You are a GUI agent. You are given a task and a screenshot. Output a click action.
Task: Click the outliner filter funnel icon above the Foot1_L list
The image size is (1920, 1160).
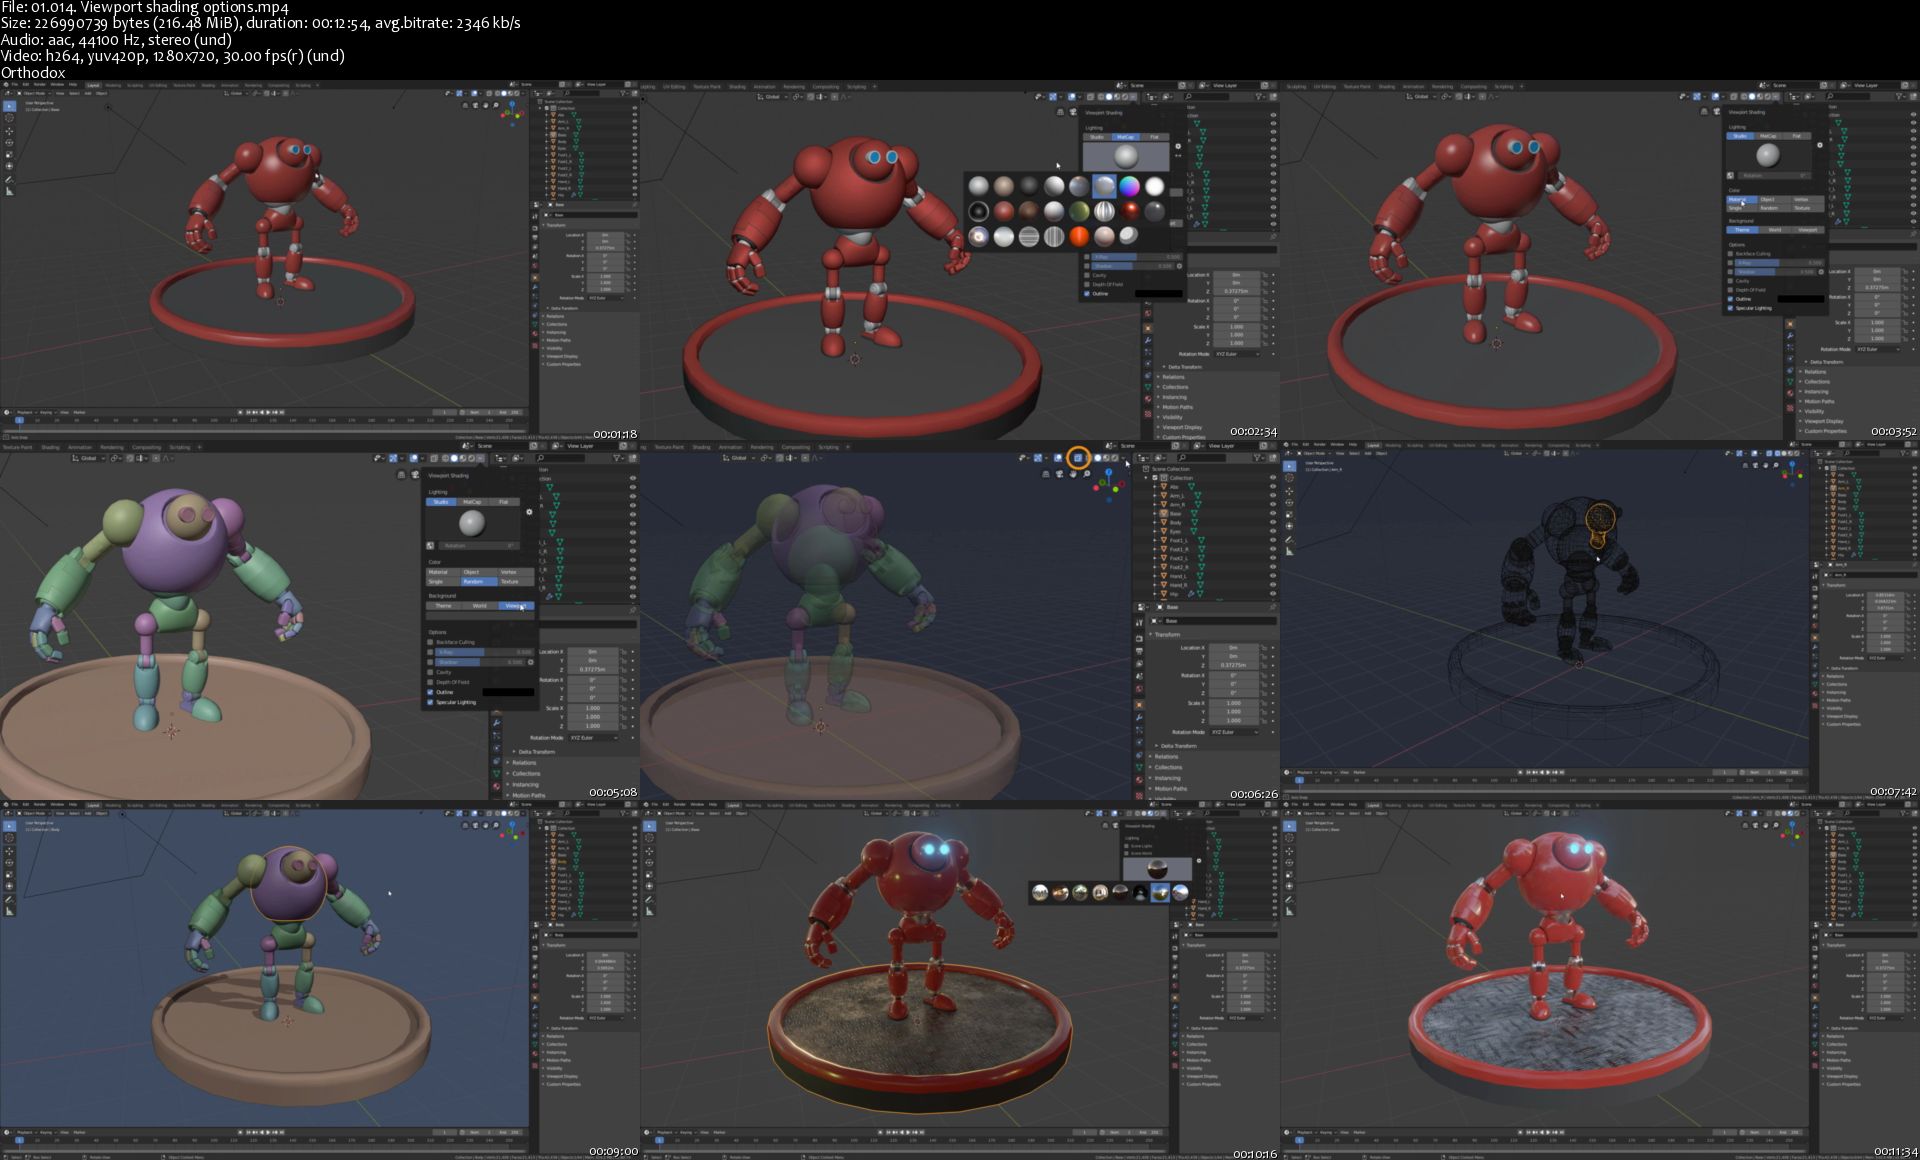click(x=1258, y=458)
